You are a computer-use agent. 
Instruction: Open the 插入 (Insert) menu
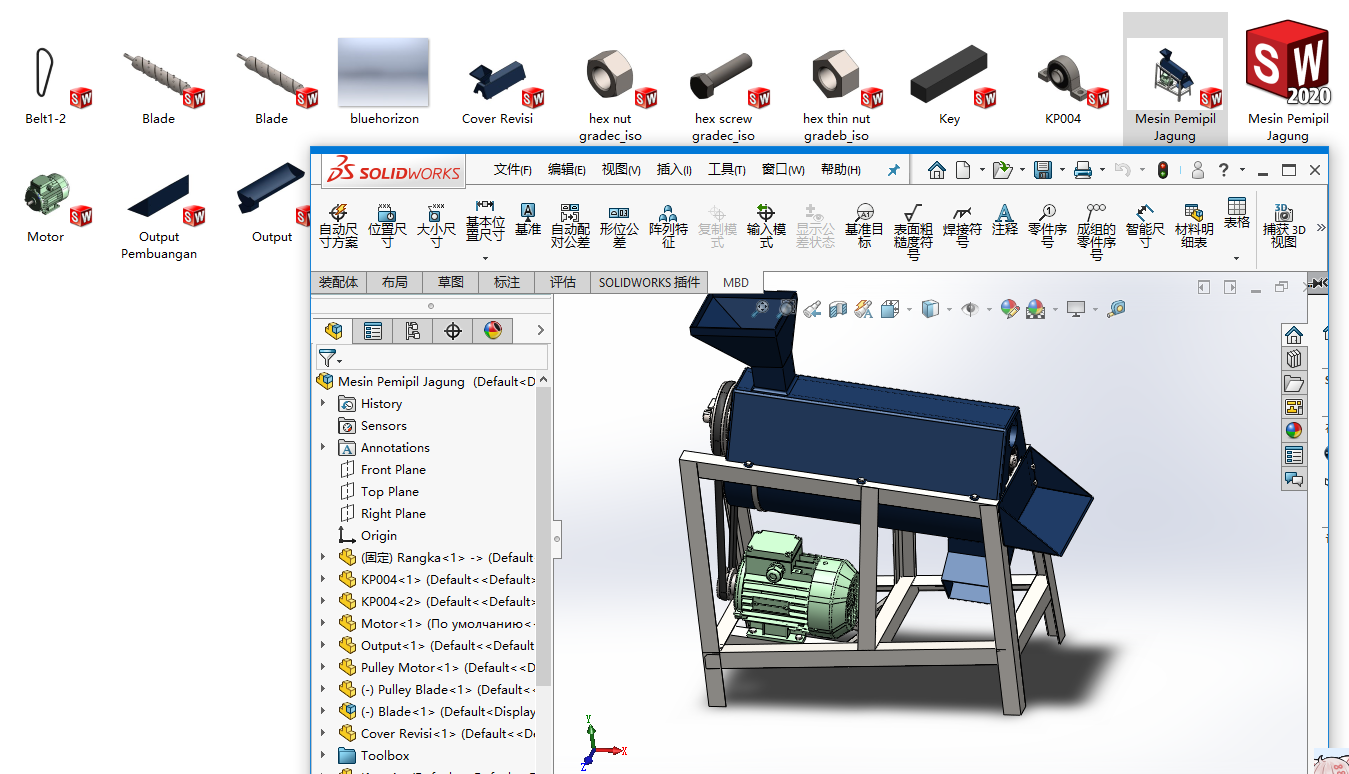(673, 170)
